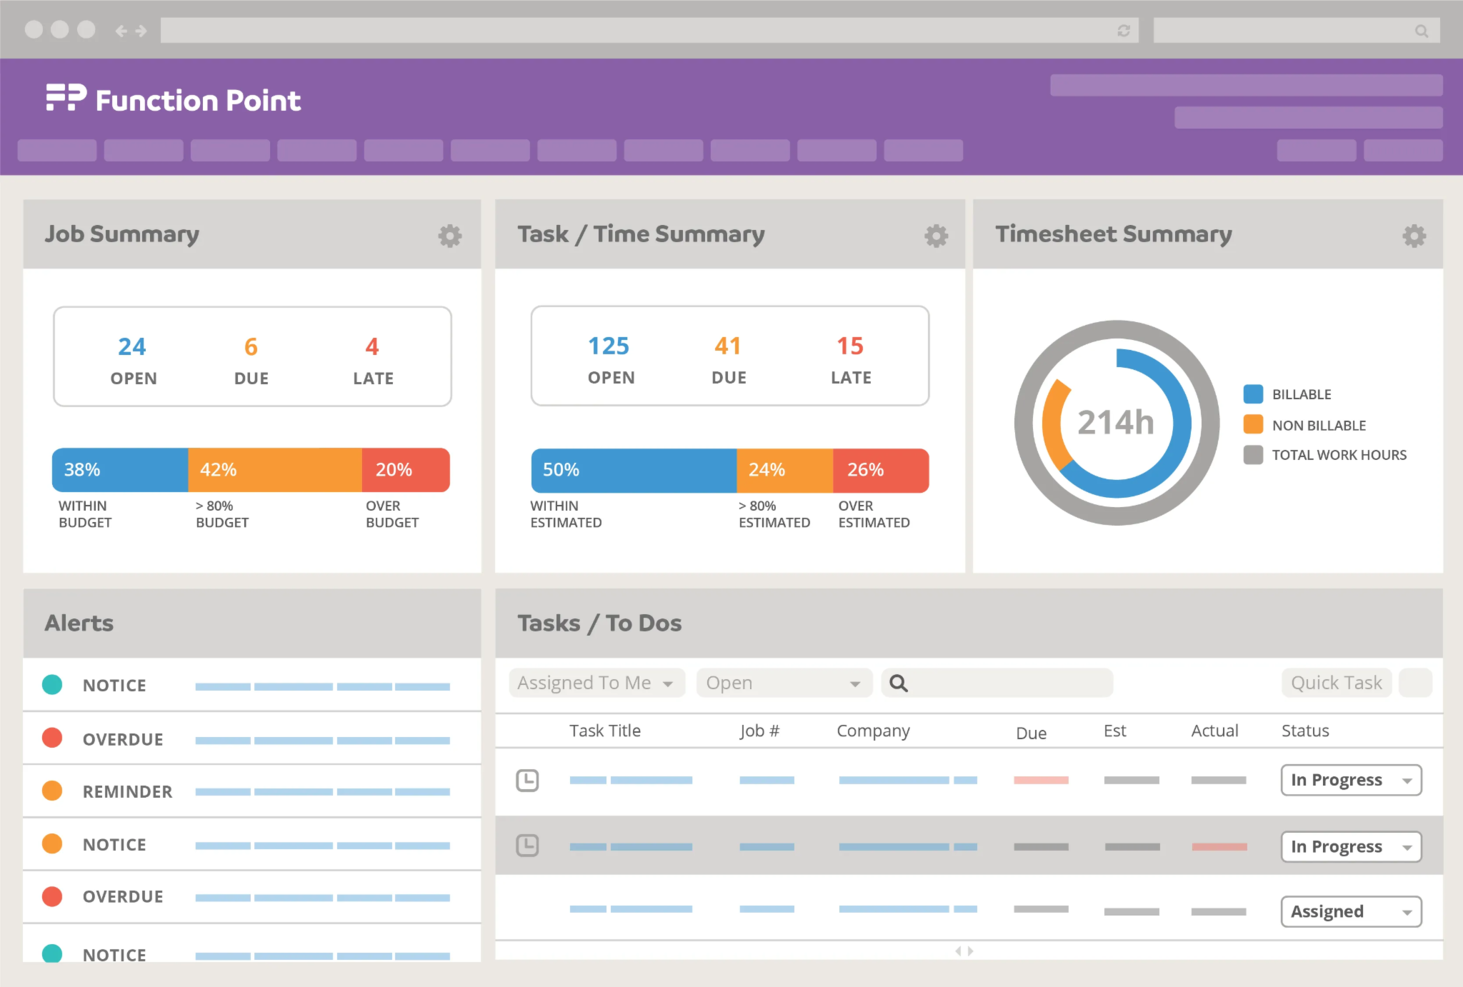Click the clock icon on the first task row

pos(528,780)
